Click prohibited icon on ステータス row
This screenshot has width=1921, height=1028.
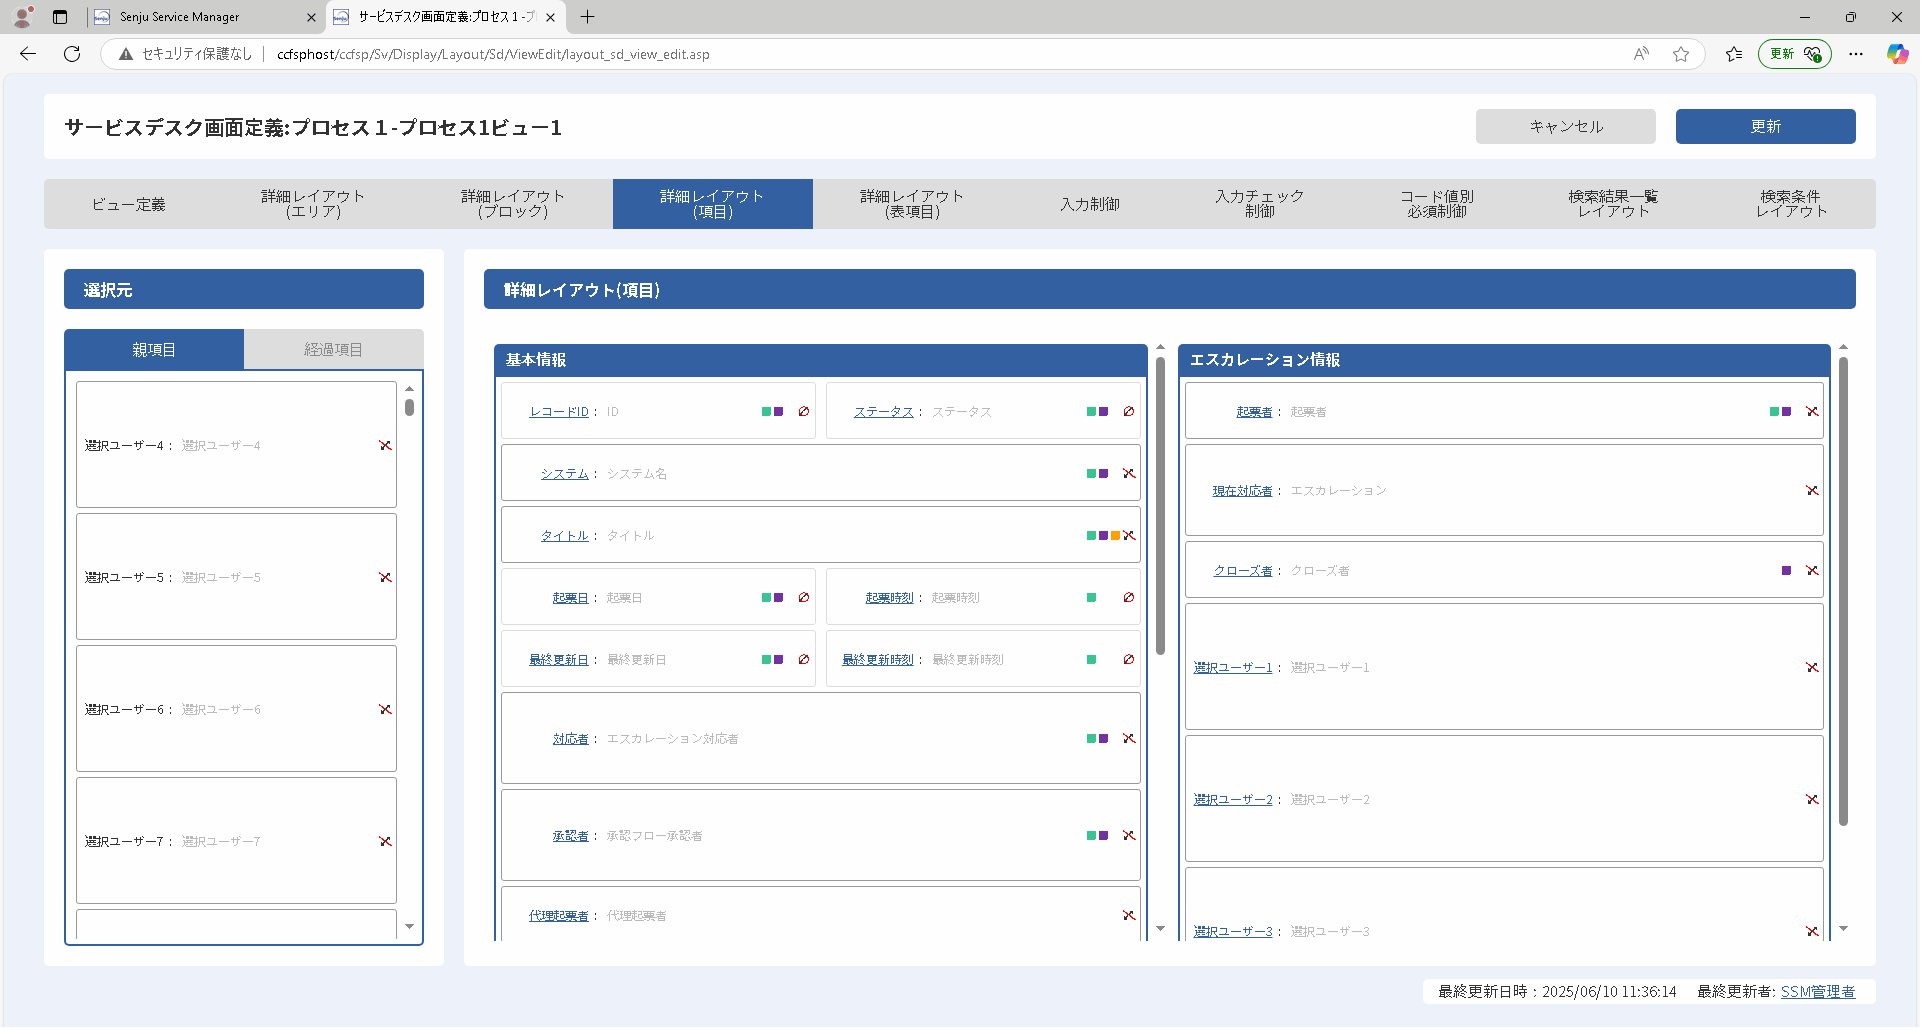[1129, 412]
